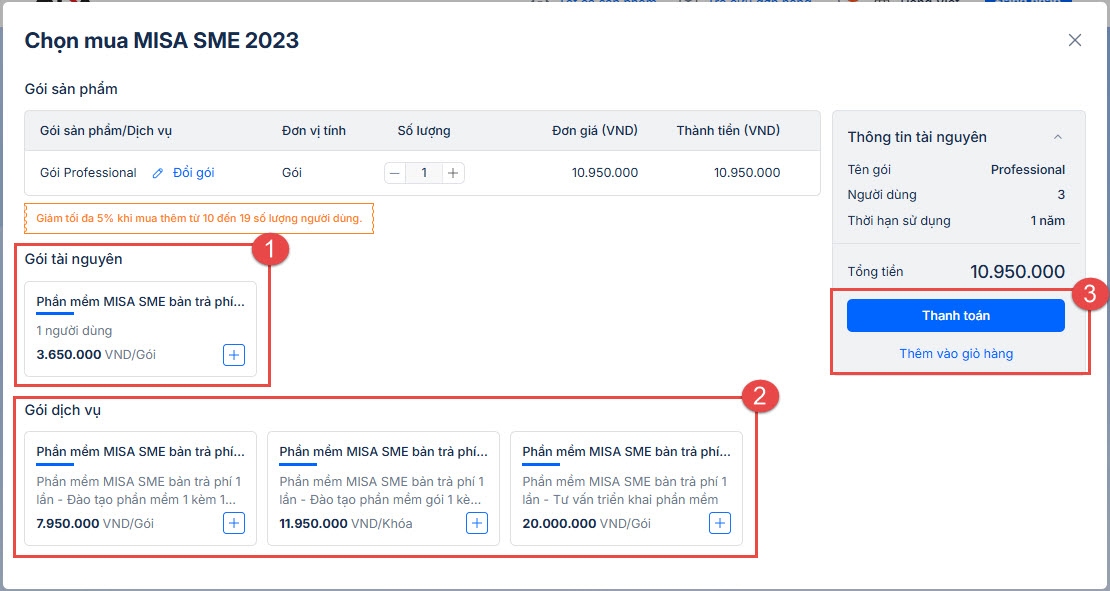Decrease quantity with minus button
This screenshot has width=1110, height=591.
click(x=395, y=173)
